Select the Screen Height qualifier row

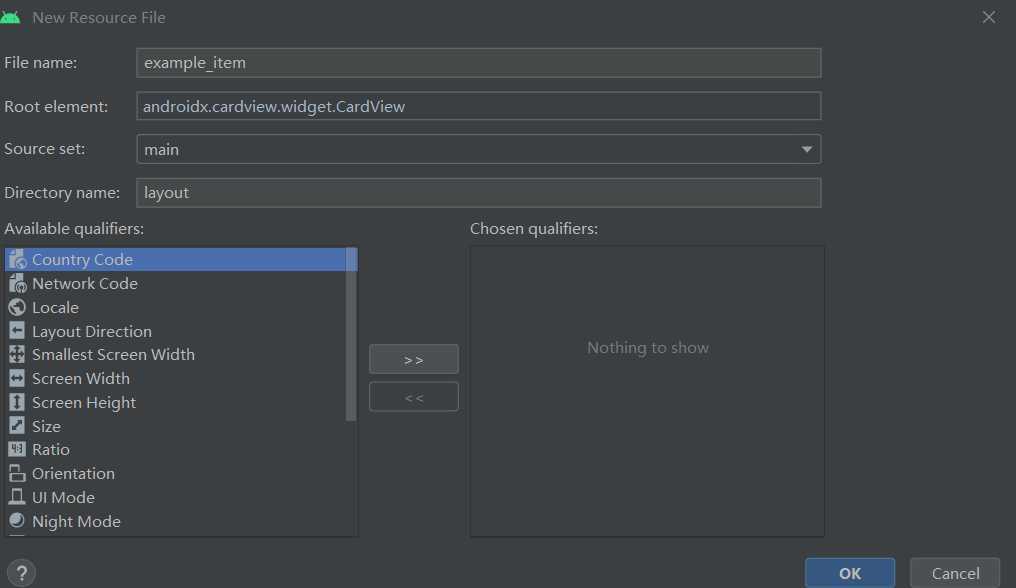tap(176, 402)
